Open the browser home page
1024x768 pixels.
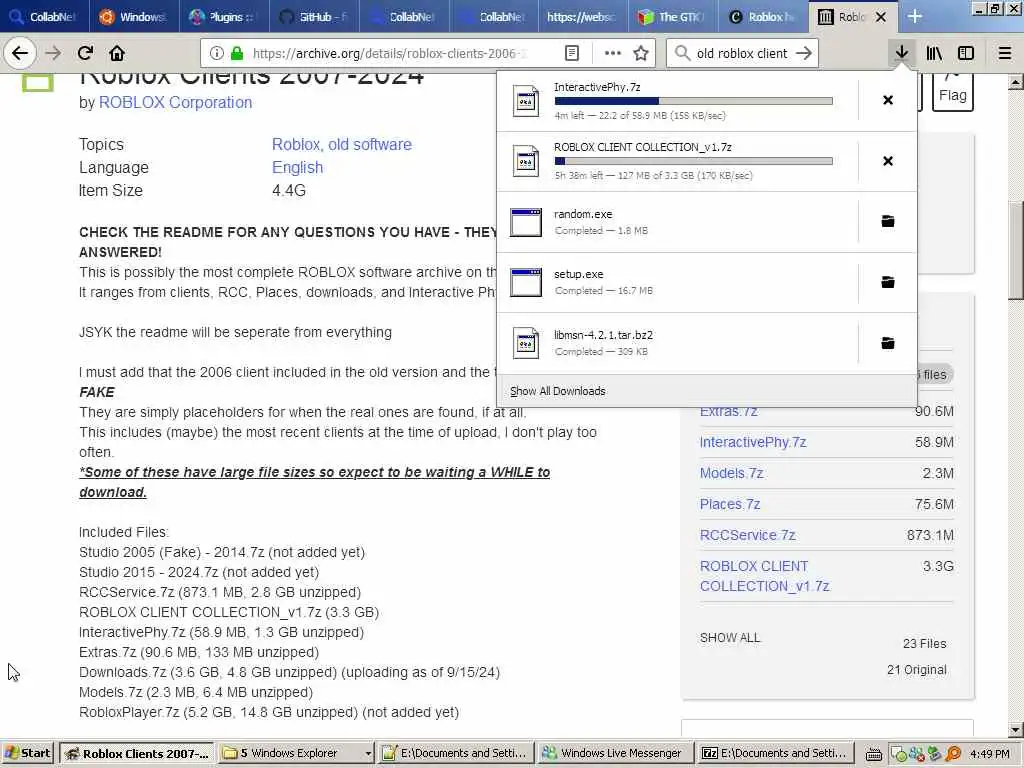click(117, 53)
